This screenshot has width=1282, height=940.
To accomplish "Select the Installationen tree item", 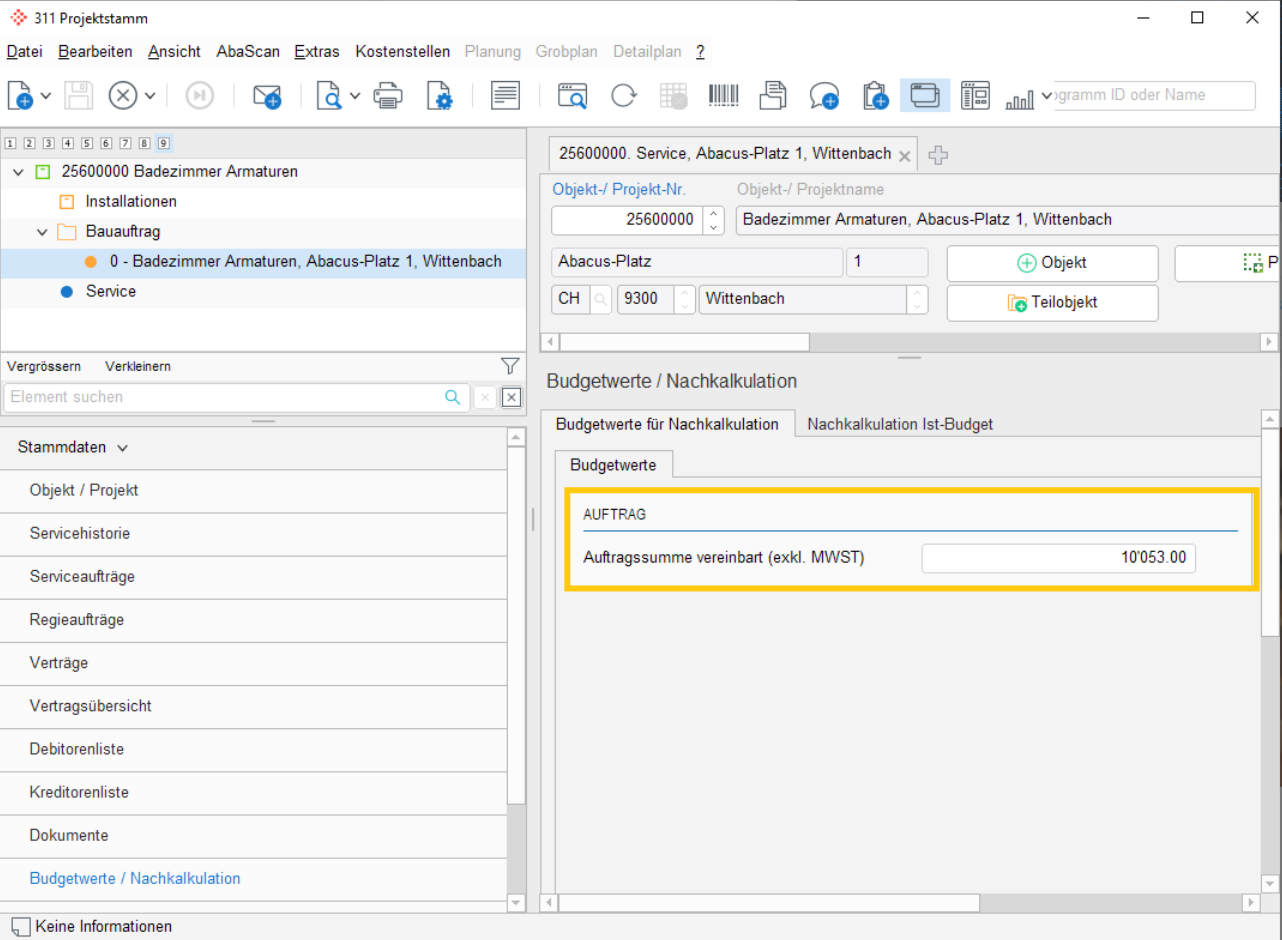I will point(131,201).
